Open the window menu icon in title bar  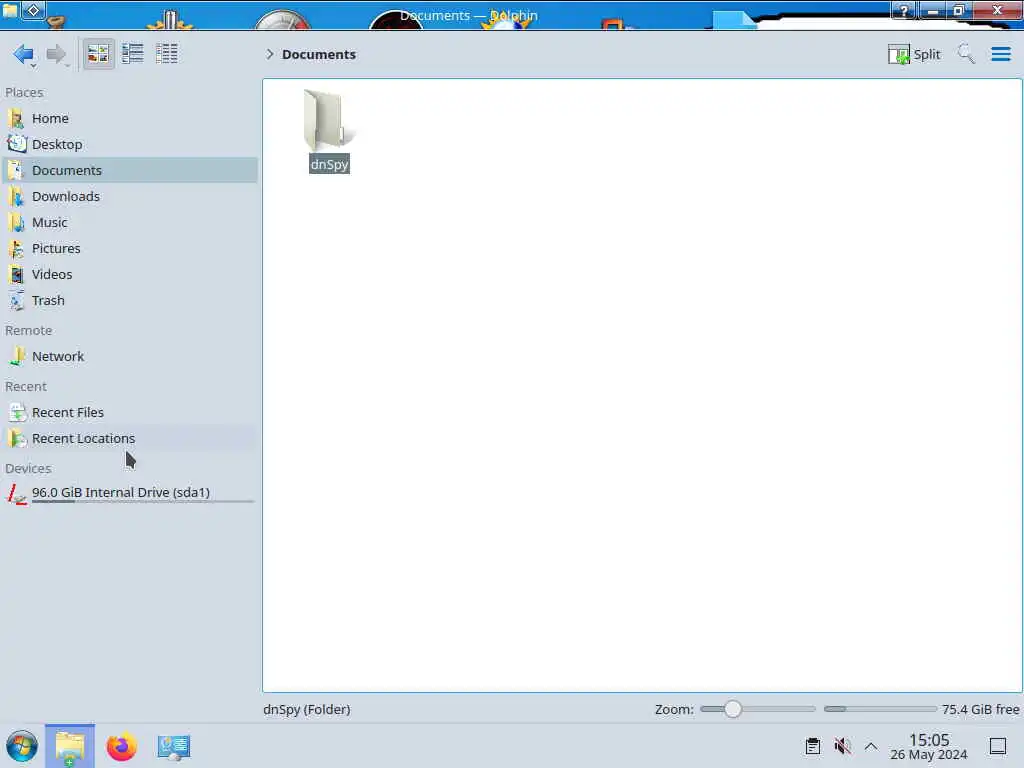(10, 10)
